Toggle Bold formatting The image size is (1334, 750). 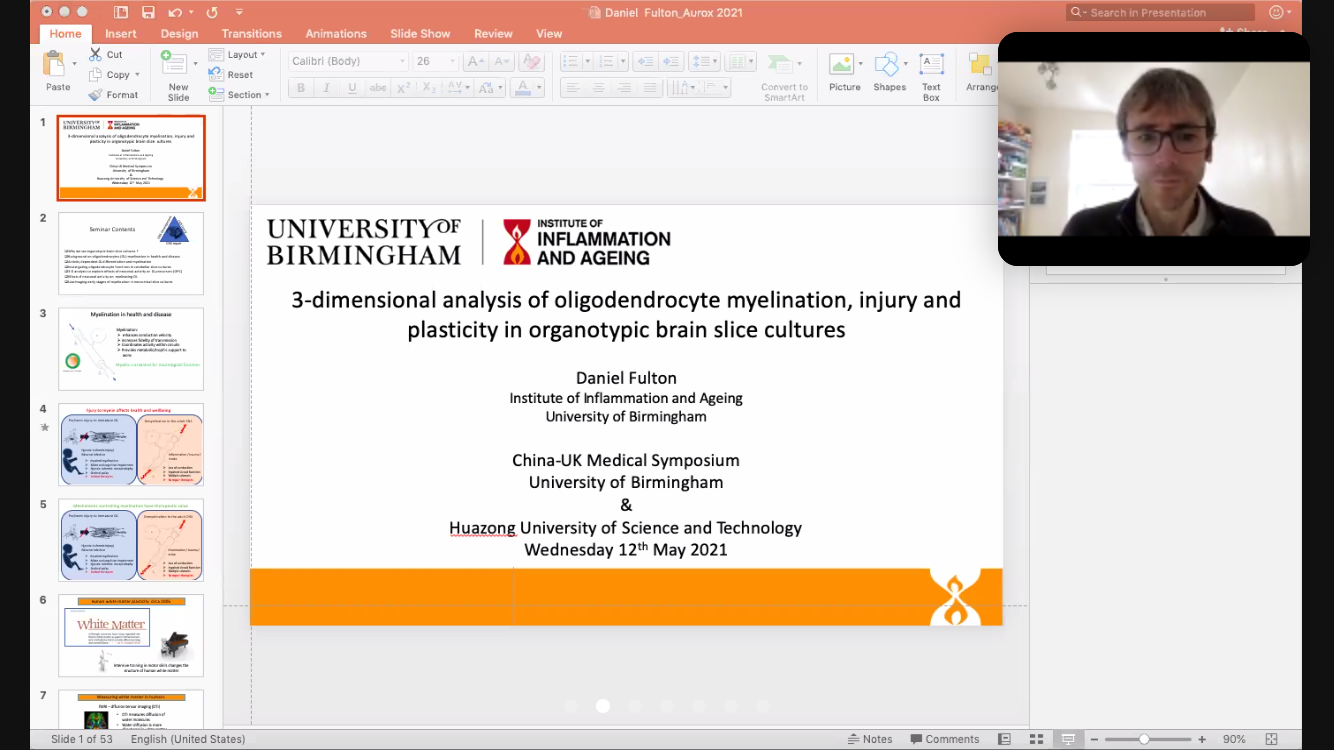pyautogui.click(x=300, y=88)
